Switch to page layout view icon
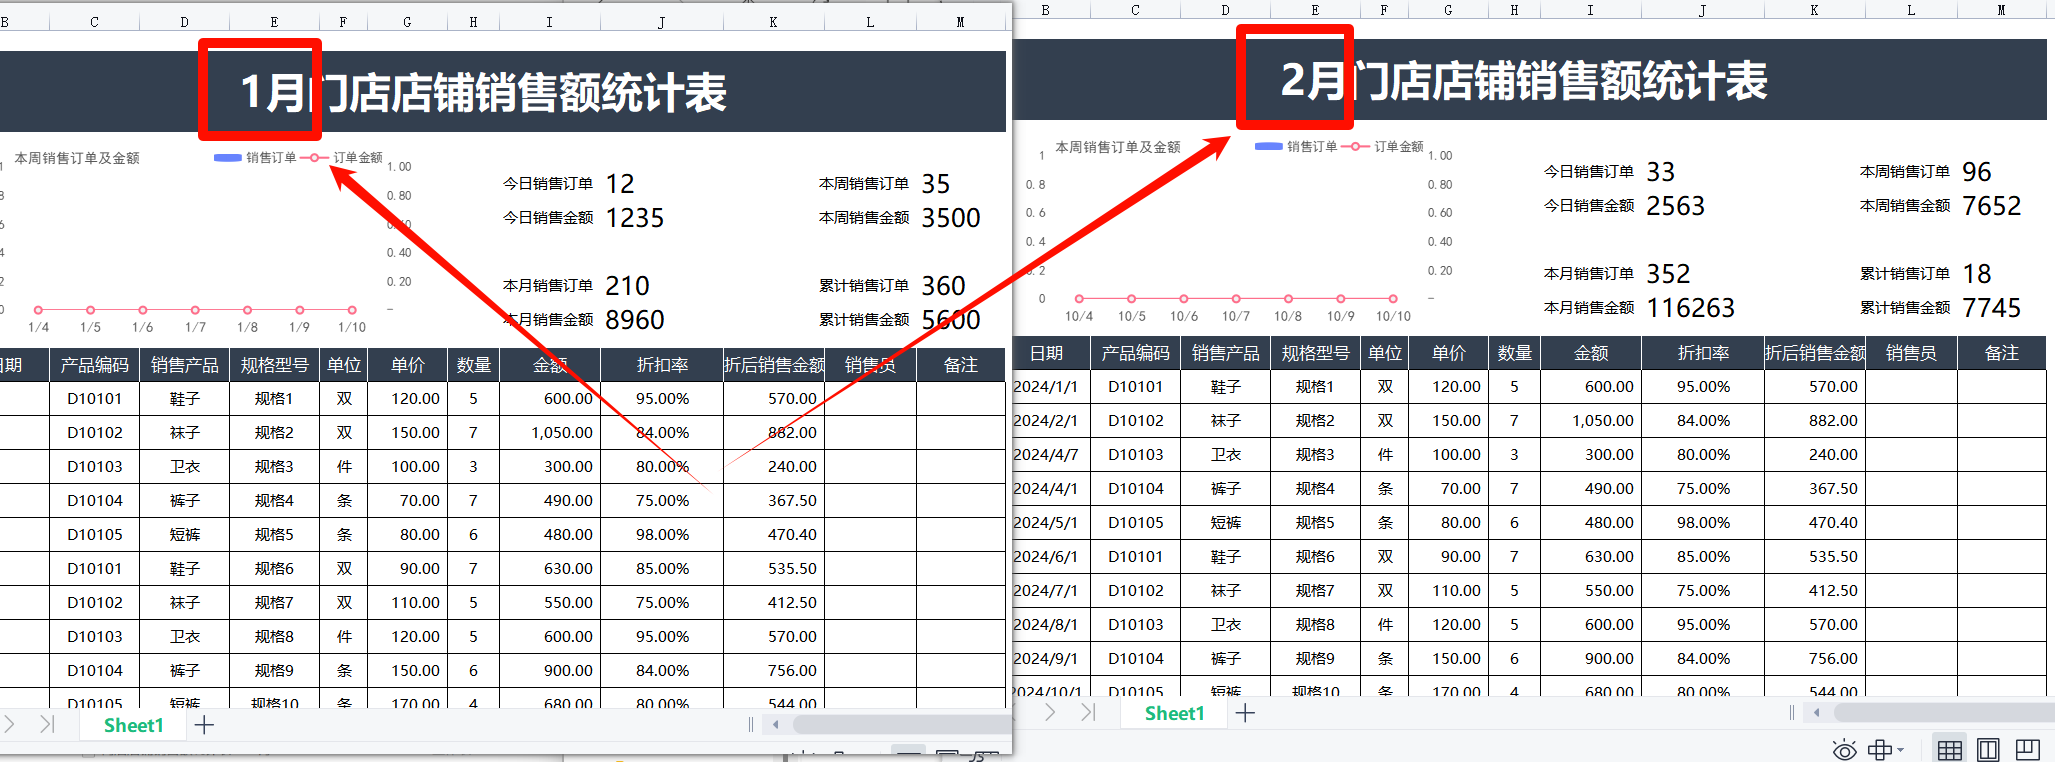This screenshot has height=762, width=2055. pos(1988,750)
